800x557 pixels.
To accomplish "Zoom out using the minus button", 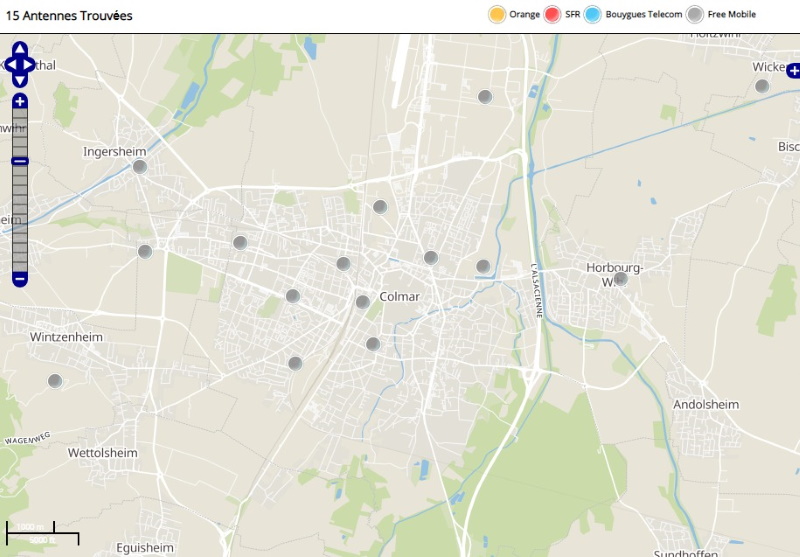I will pos(20,278).
